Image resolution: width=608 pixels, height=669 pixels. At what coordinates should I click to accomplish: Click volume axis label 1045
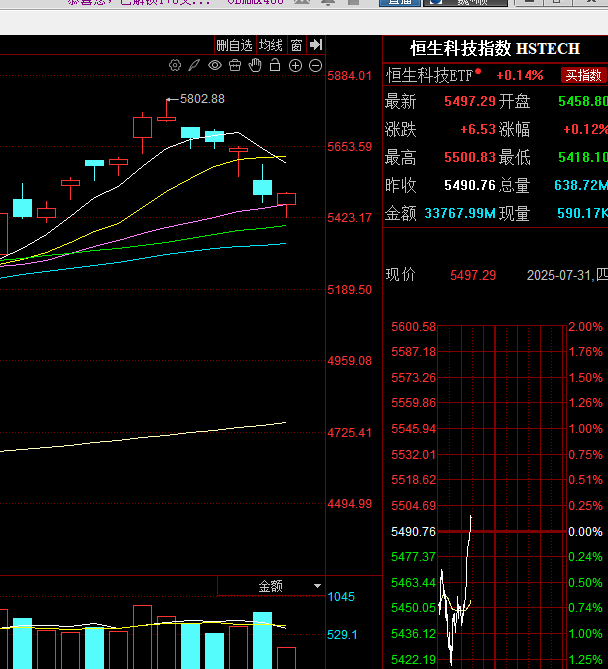341,597
